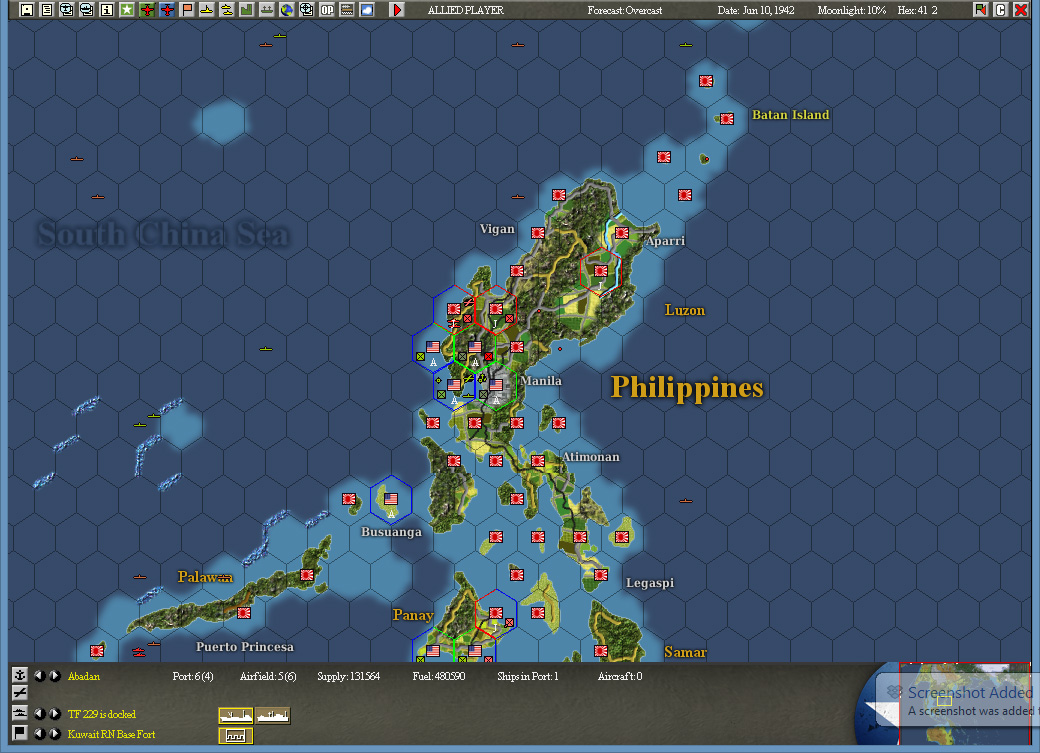1040x753 pixels.
Task: Click 'Ships in Port: 1' text
Action: click(x=528, y=677)
